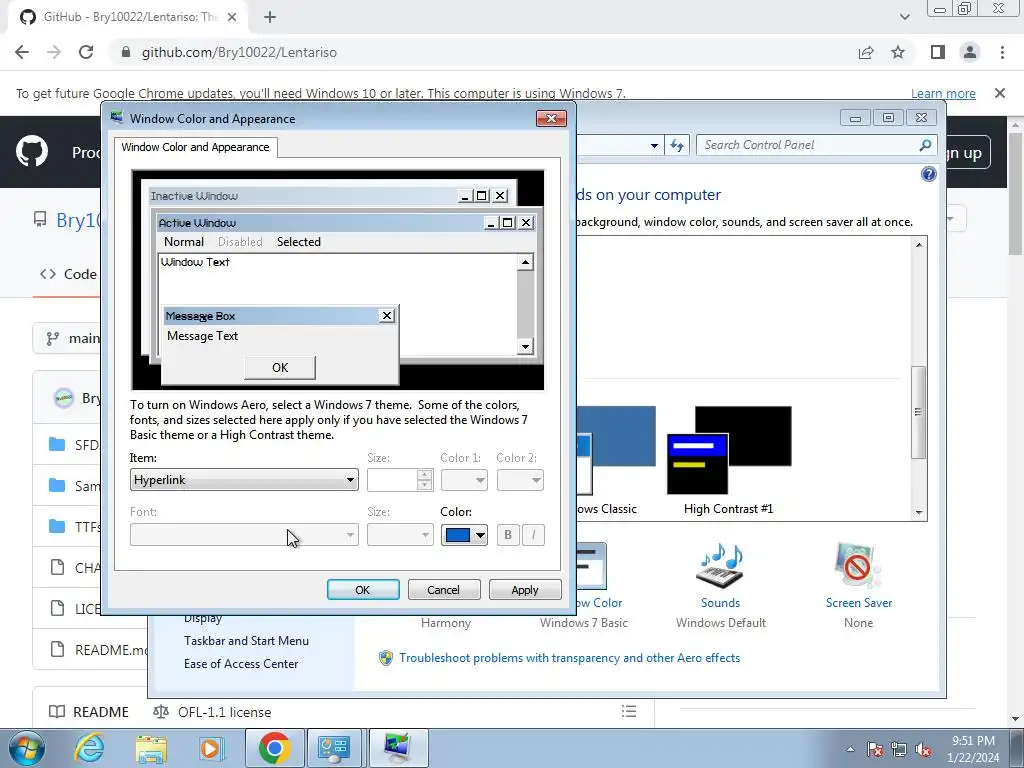
Task: Toggle Chrome side panel icon
Action: coord(938,52)
